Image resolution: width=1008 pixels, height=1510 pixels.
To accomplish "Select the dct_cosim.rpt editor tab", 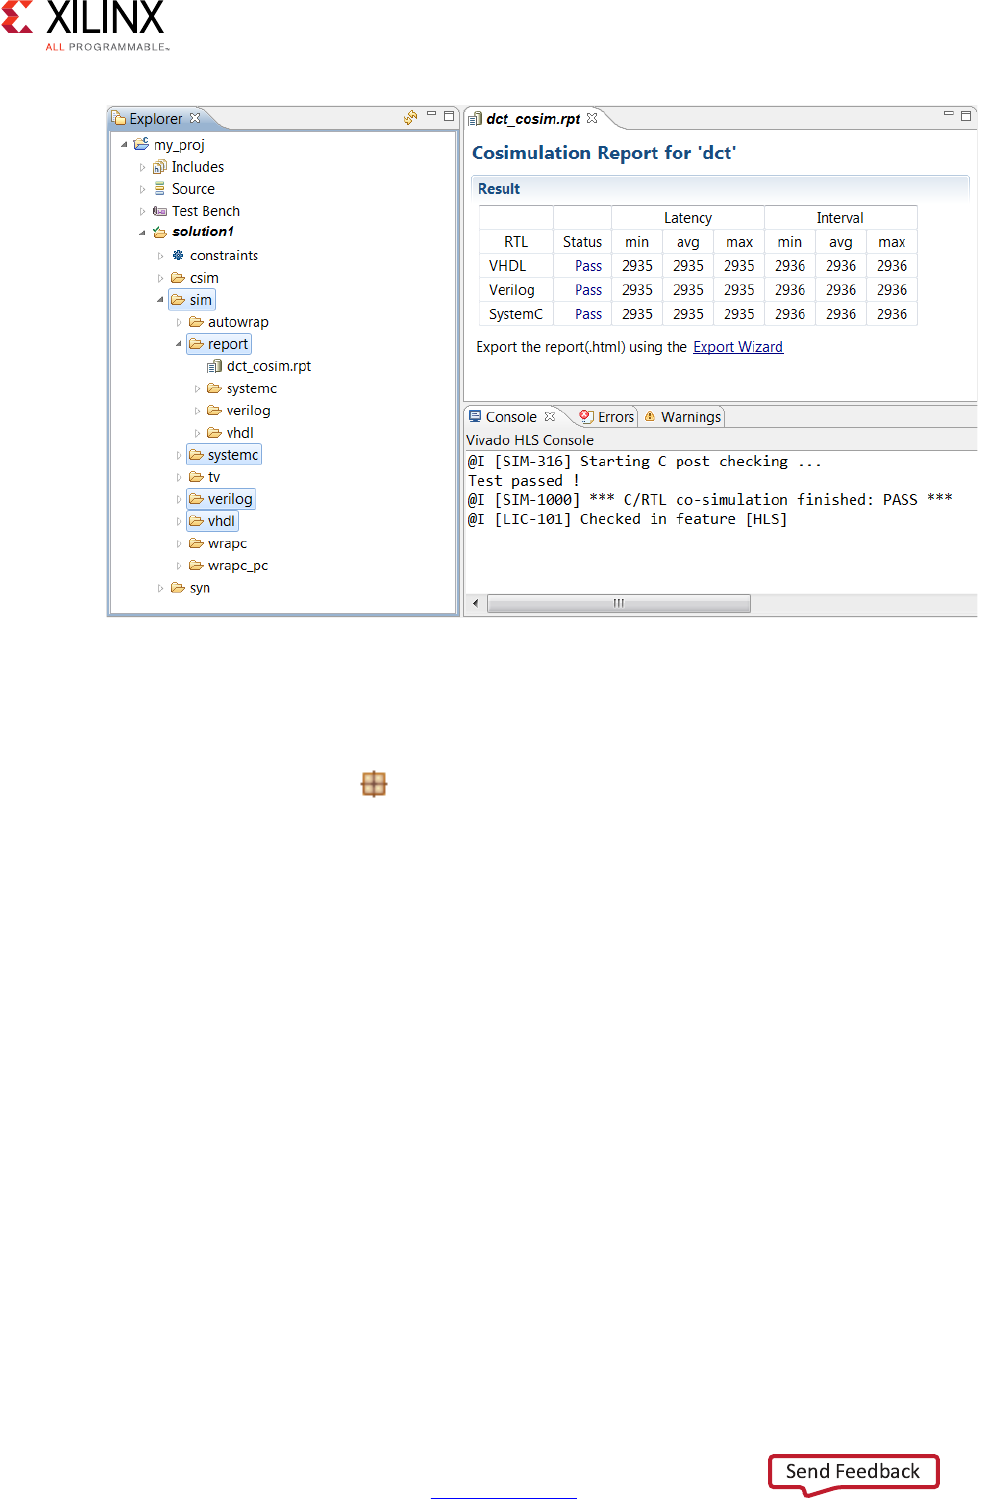I will pyautogui.click(x=534, y=118).
